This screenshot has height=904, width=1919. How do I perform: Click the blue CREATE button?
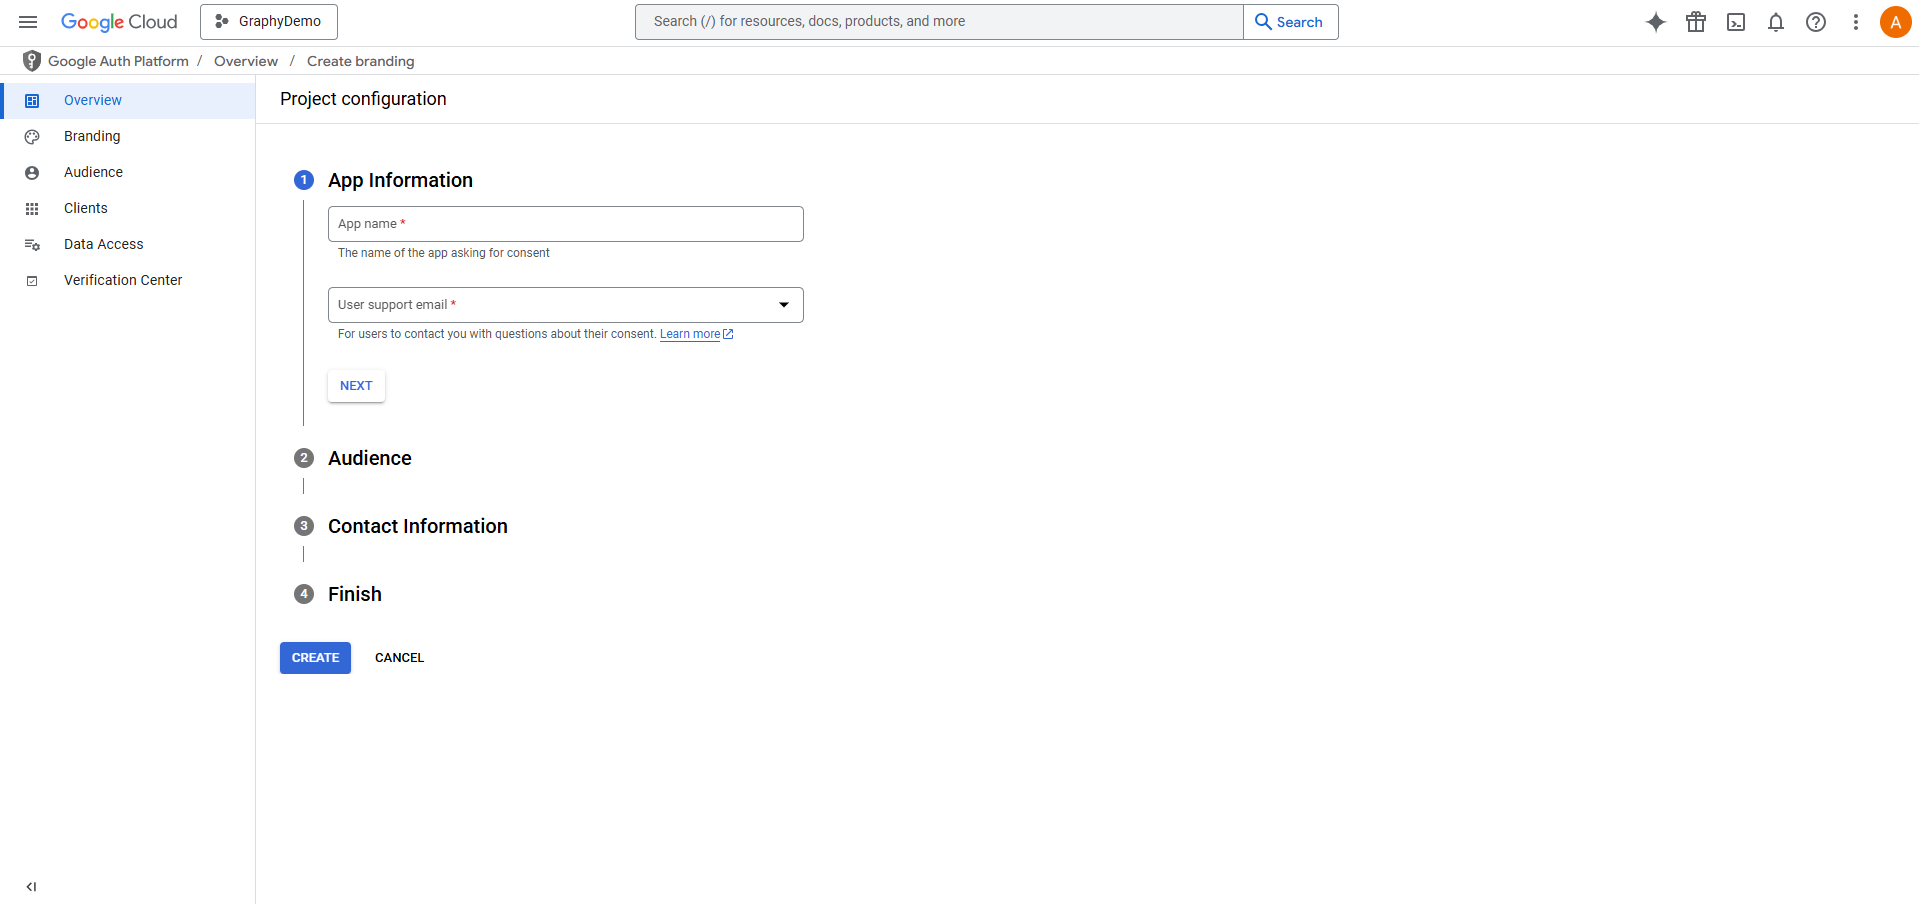point(315,658)
